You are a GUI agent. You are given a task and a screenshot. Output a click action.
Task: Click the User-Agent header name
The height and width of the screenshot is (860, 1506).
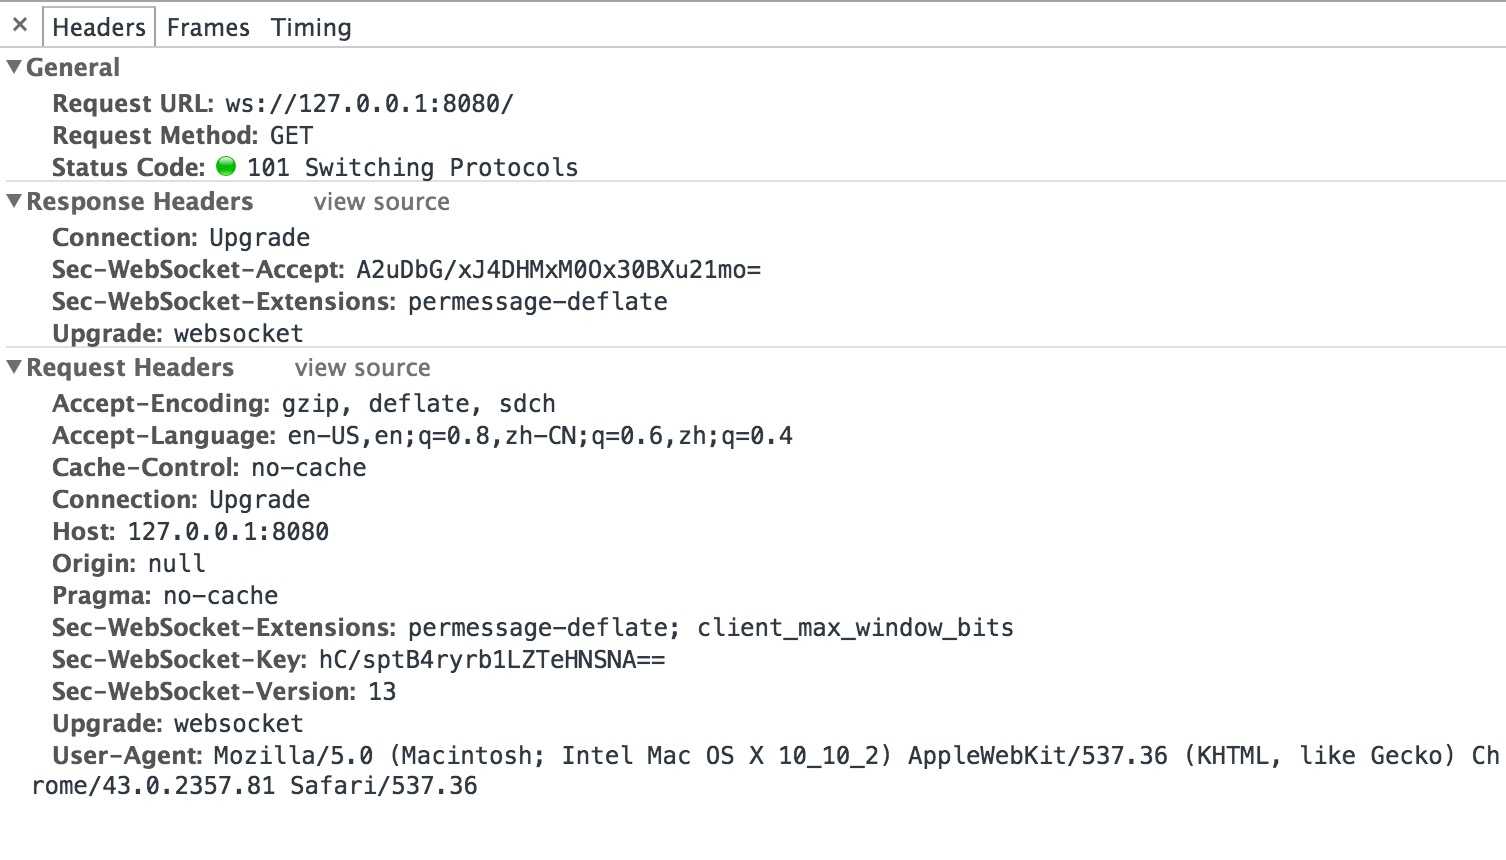[x=127, y=756]
